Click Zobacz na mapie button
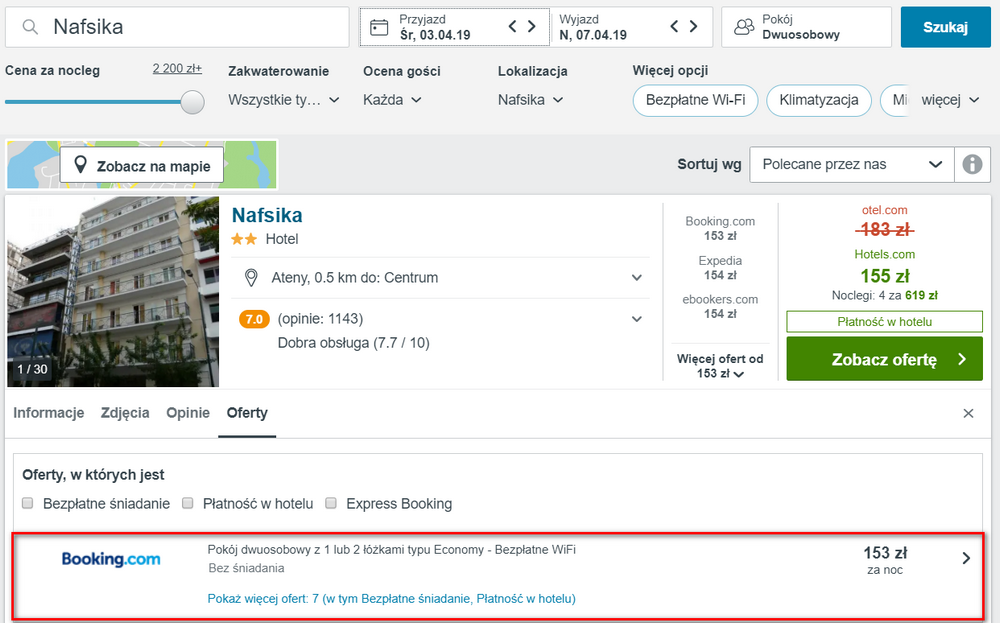This screenshot has height=623, width=1000. (142, 166)
